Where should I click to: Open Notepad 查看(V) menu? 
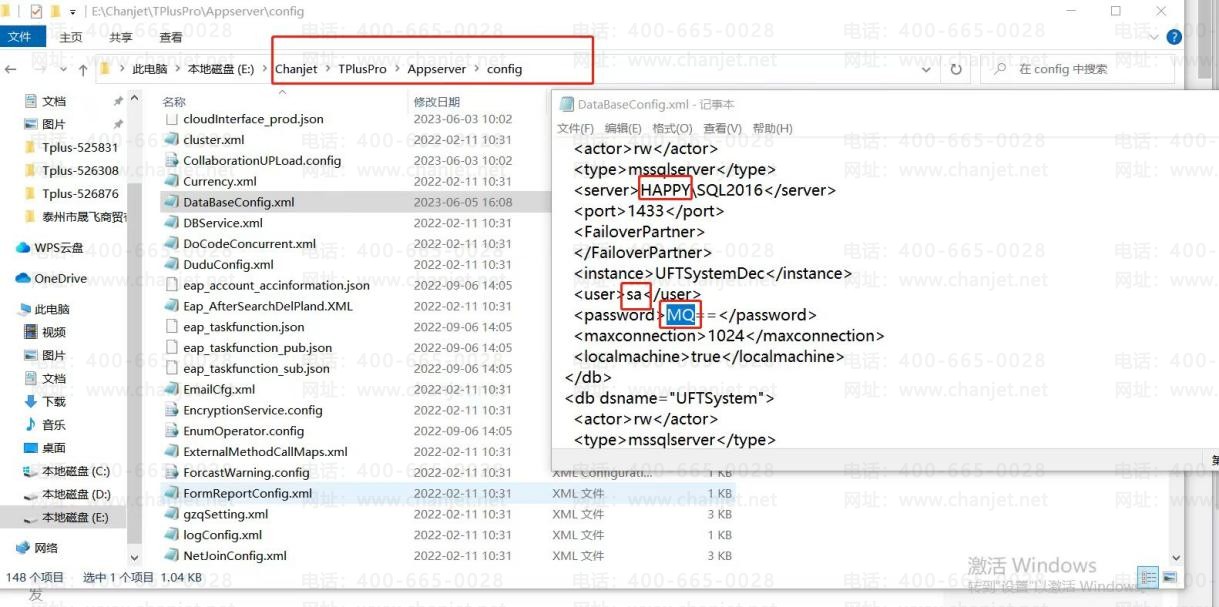tap(722, 129)
